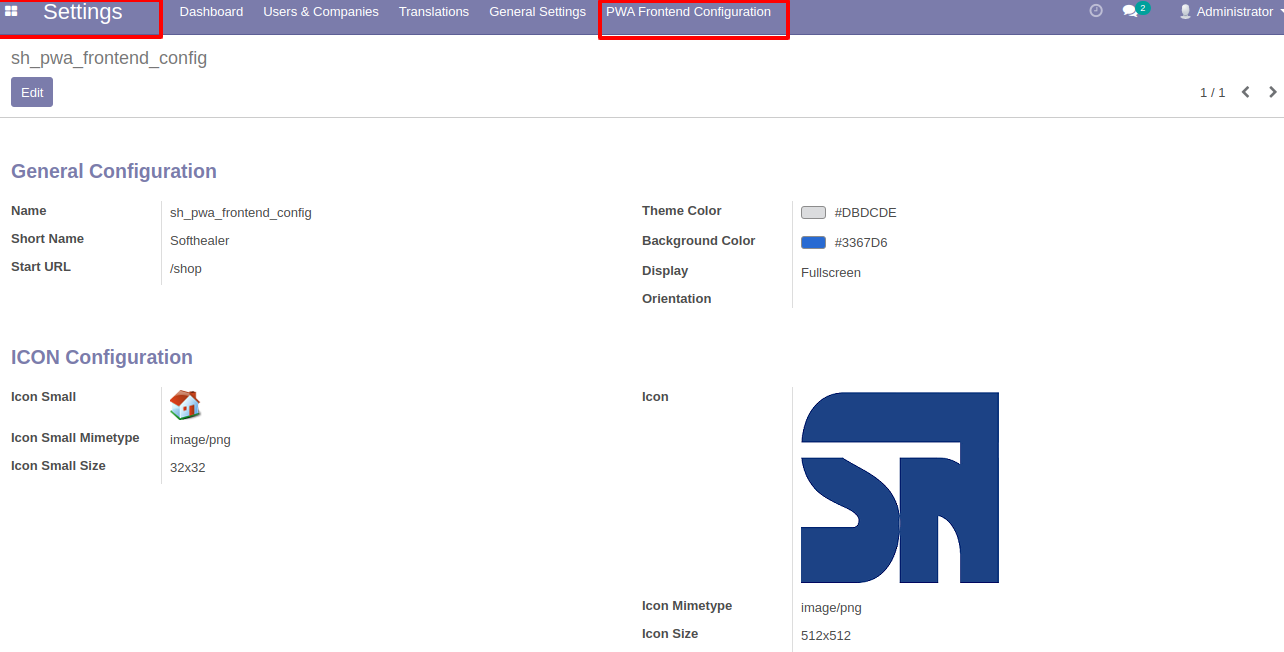The height and width of the screenshot is (652, 1284).
Task: Click the Icon Small field label
Action: point(43,397)
